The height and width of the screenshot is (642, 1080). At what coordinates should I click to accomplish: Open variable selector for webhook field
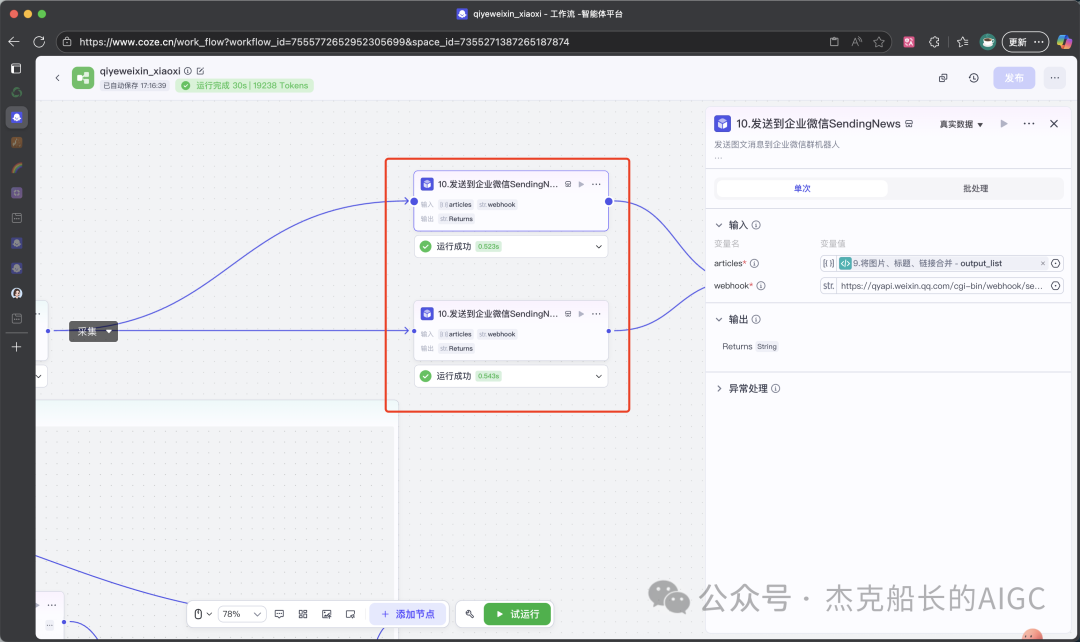(x=1055, y=286)
